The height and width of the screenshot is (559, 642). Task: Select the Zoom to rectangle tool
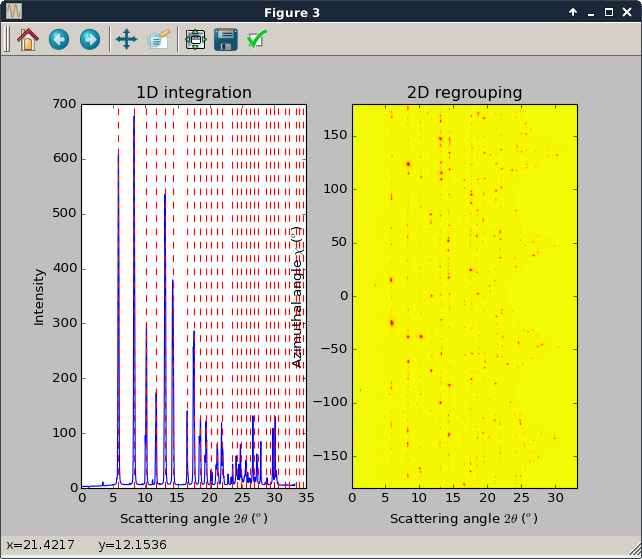[158, 39]
